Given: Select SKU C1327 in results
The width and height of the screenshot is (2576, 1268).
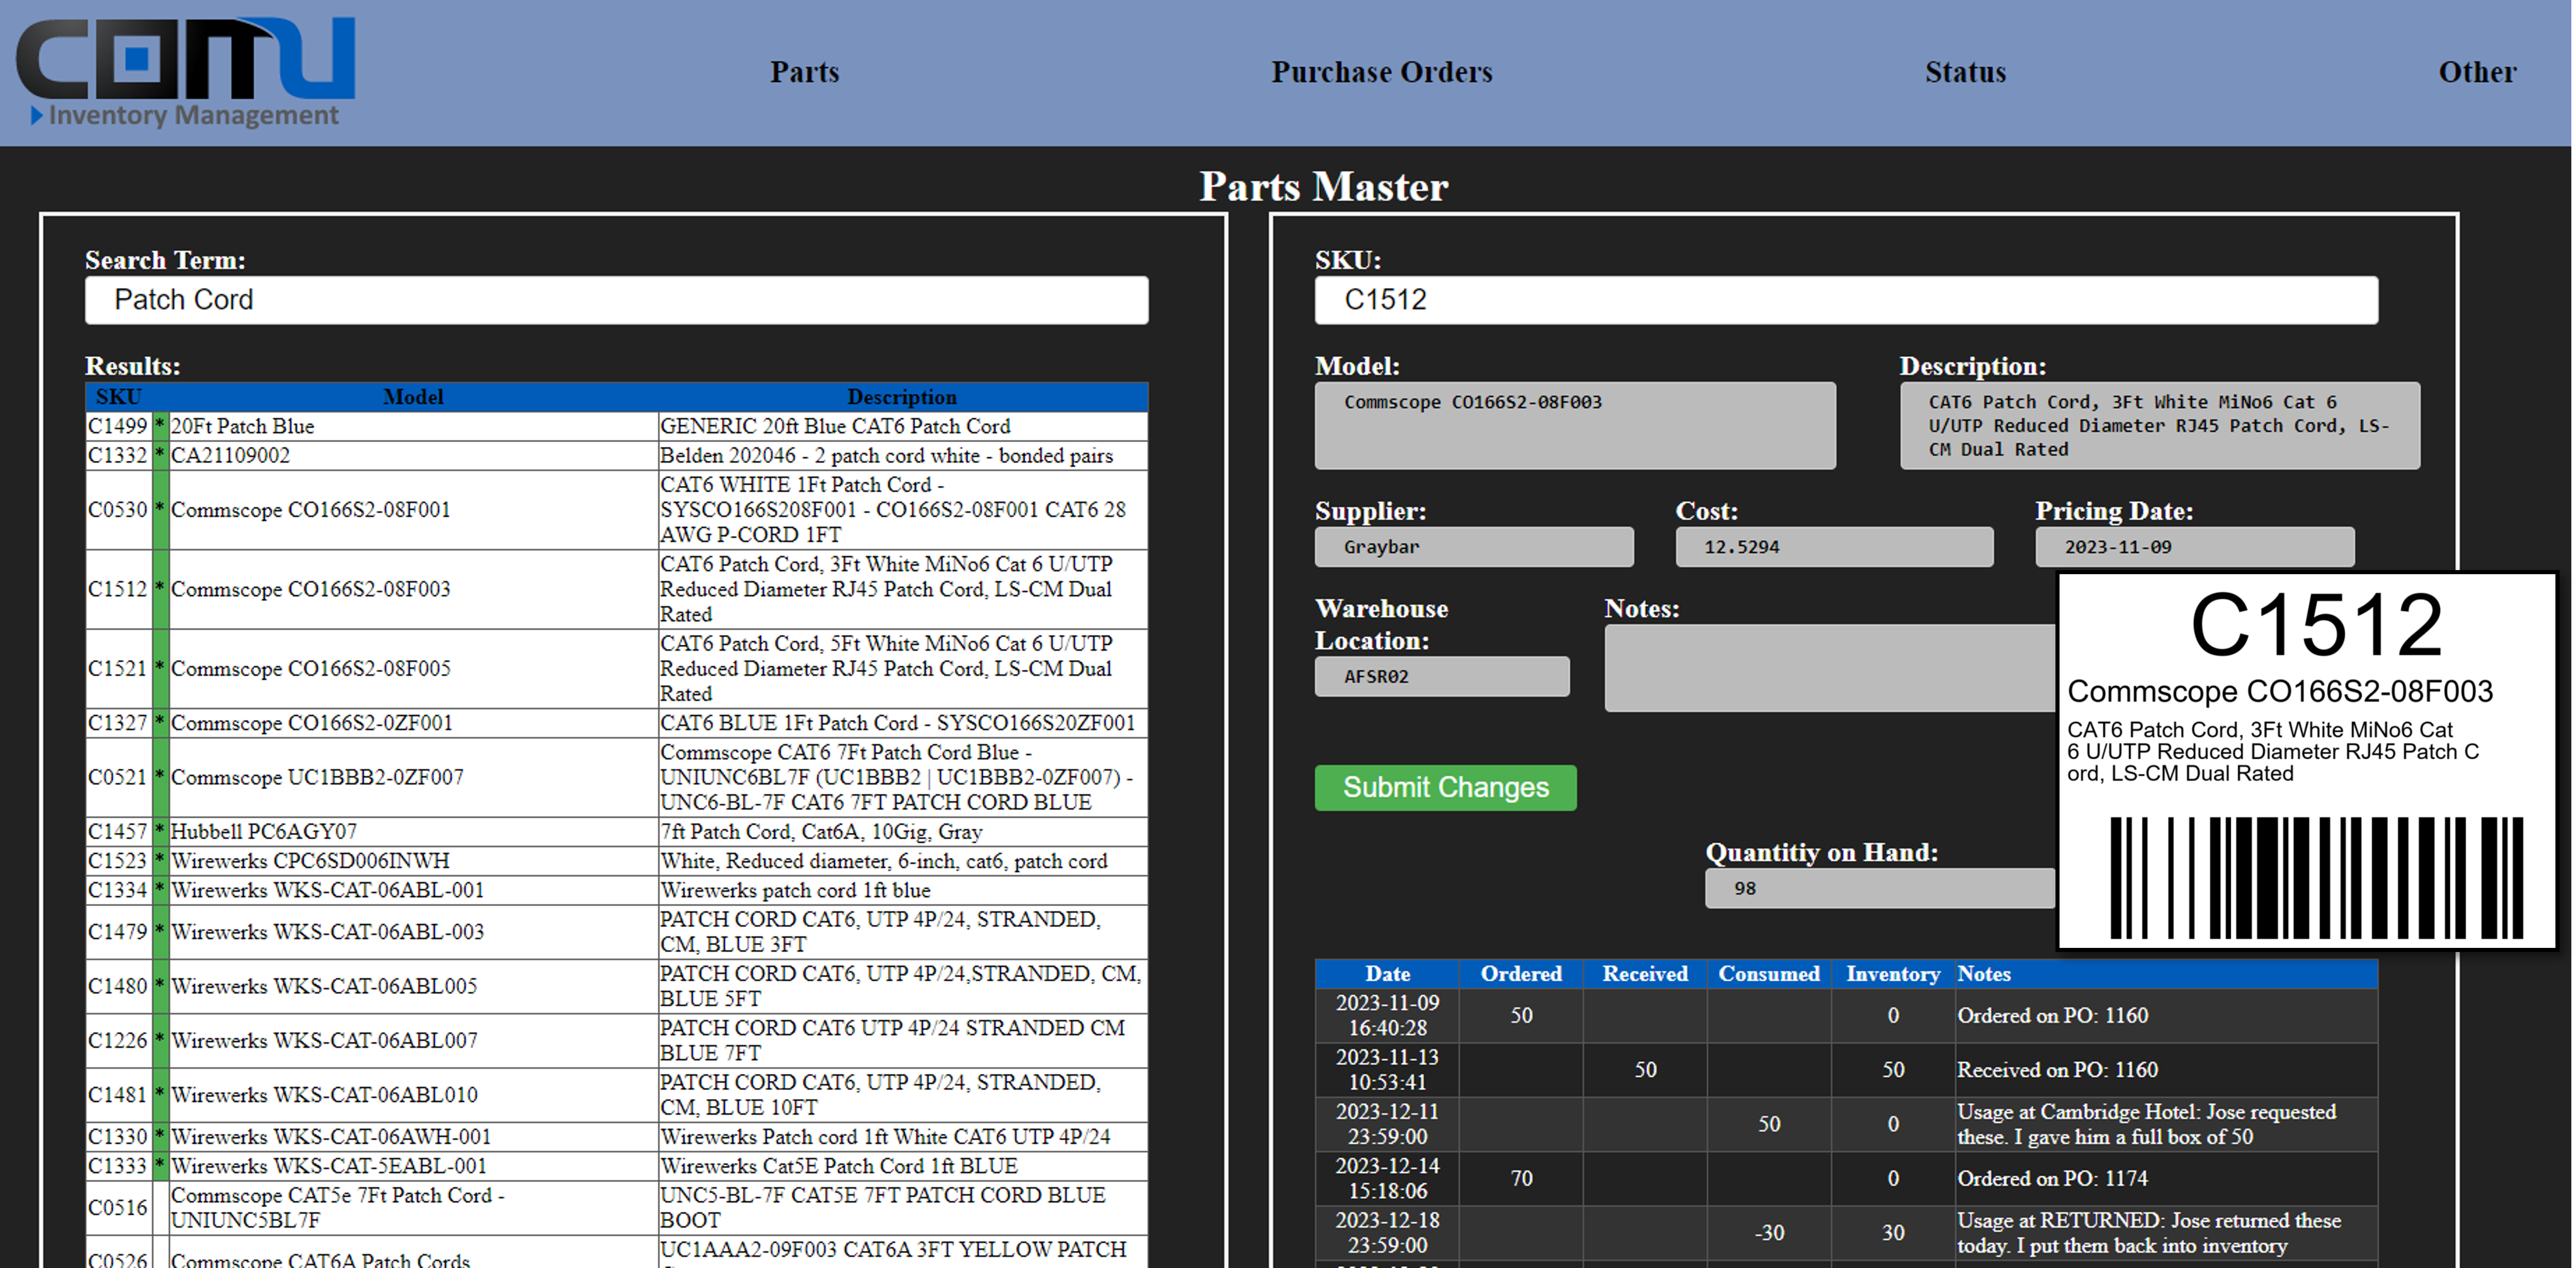Looking at the screenshot, I should (118, 723).
